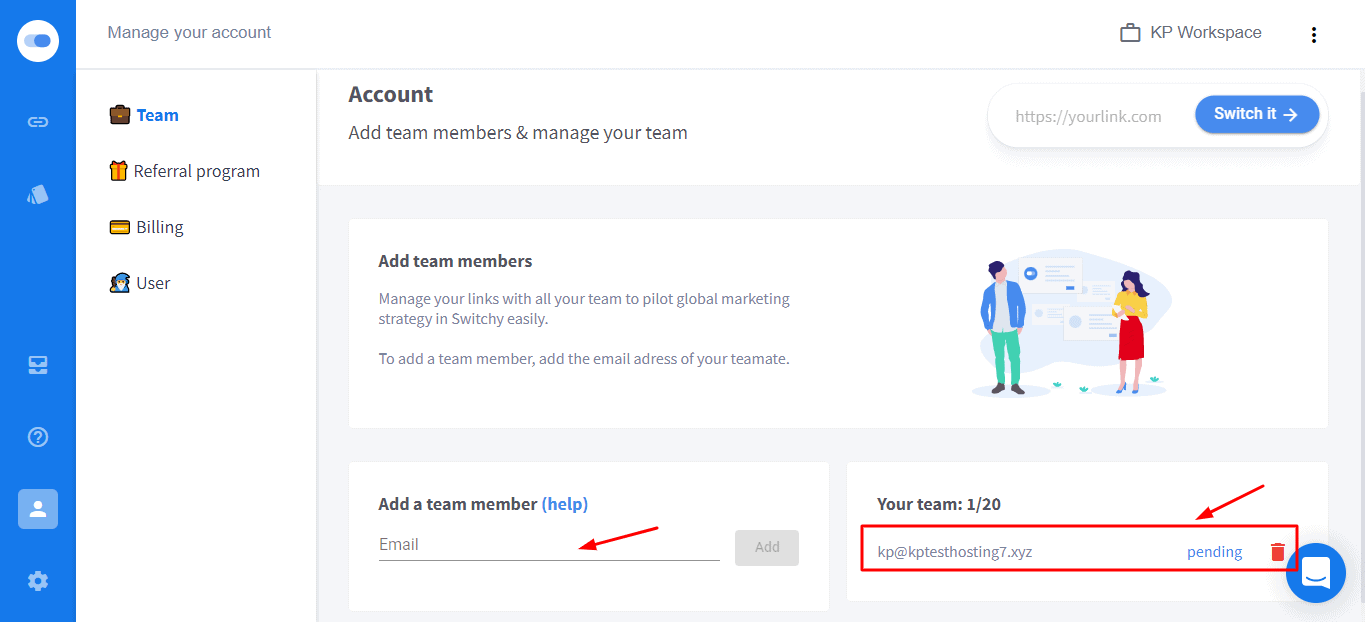Image resolution: width=1365 pixels, height=622 pixels.
Task: Focus the Email input field
Action: (x=549, y=545)
